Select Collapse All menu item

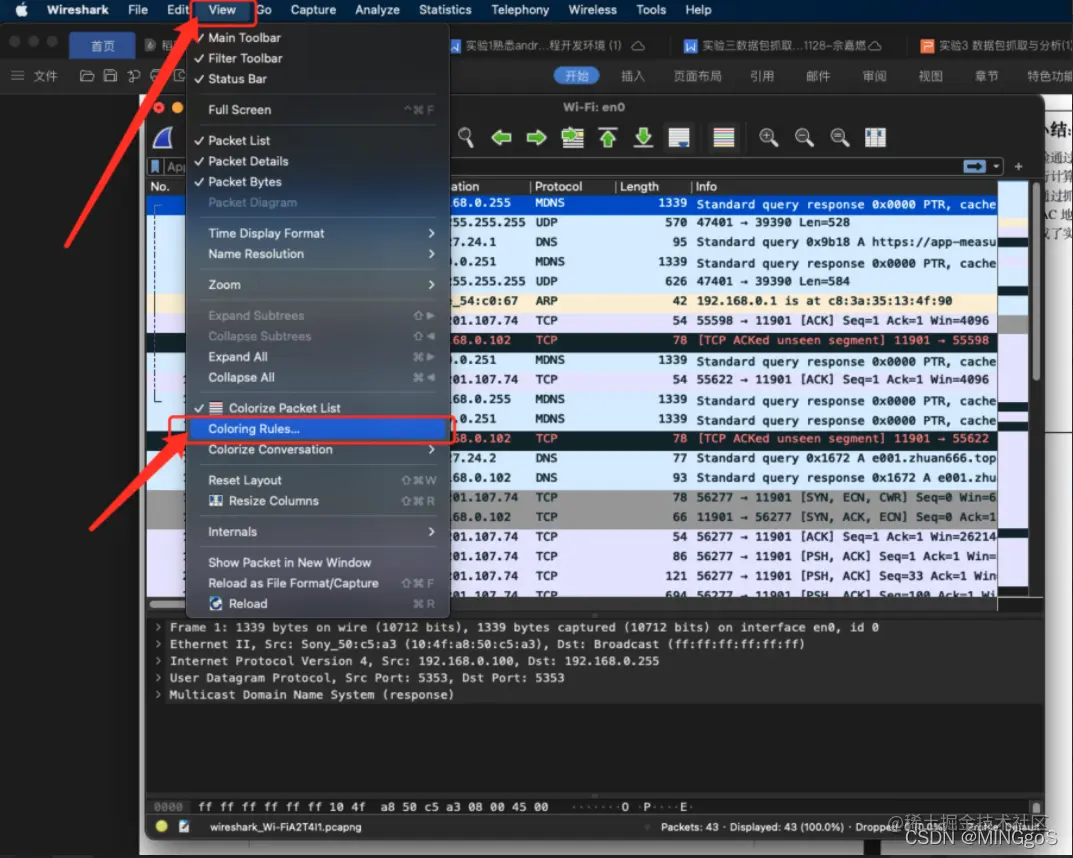(318, 377)
